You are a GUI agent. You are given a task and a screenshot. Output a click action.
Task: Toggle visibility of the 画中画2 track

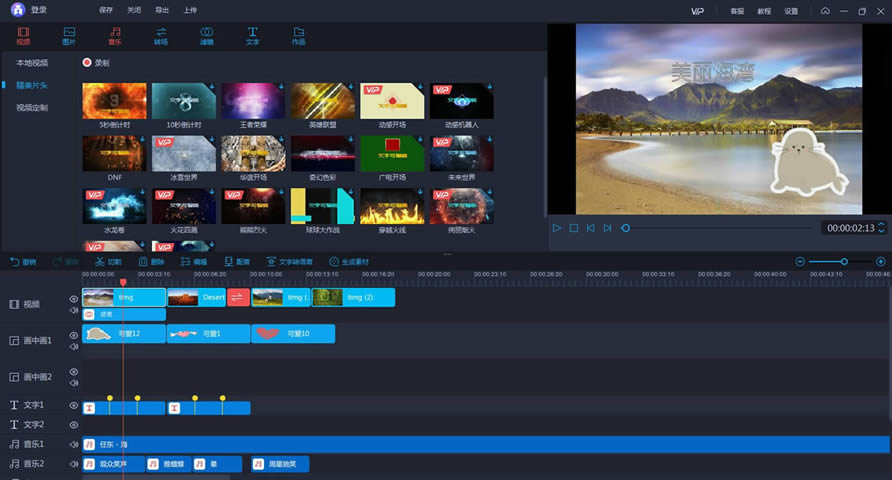click(x=73, y=371)
